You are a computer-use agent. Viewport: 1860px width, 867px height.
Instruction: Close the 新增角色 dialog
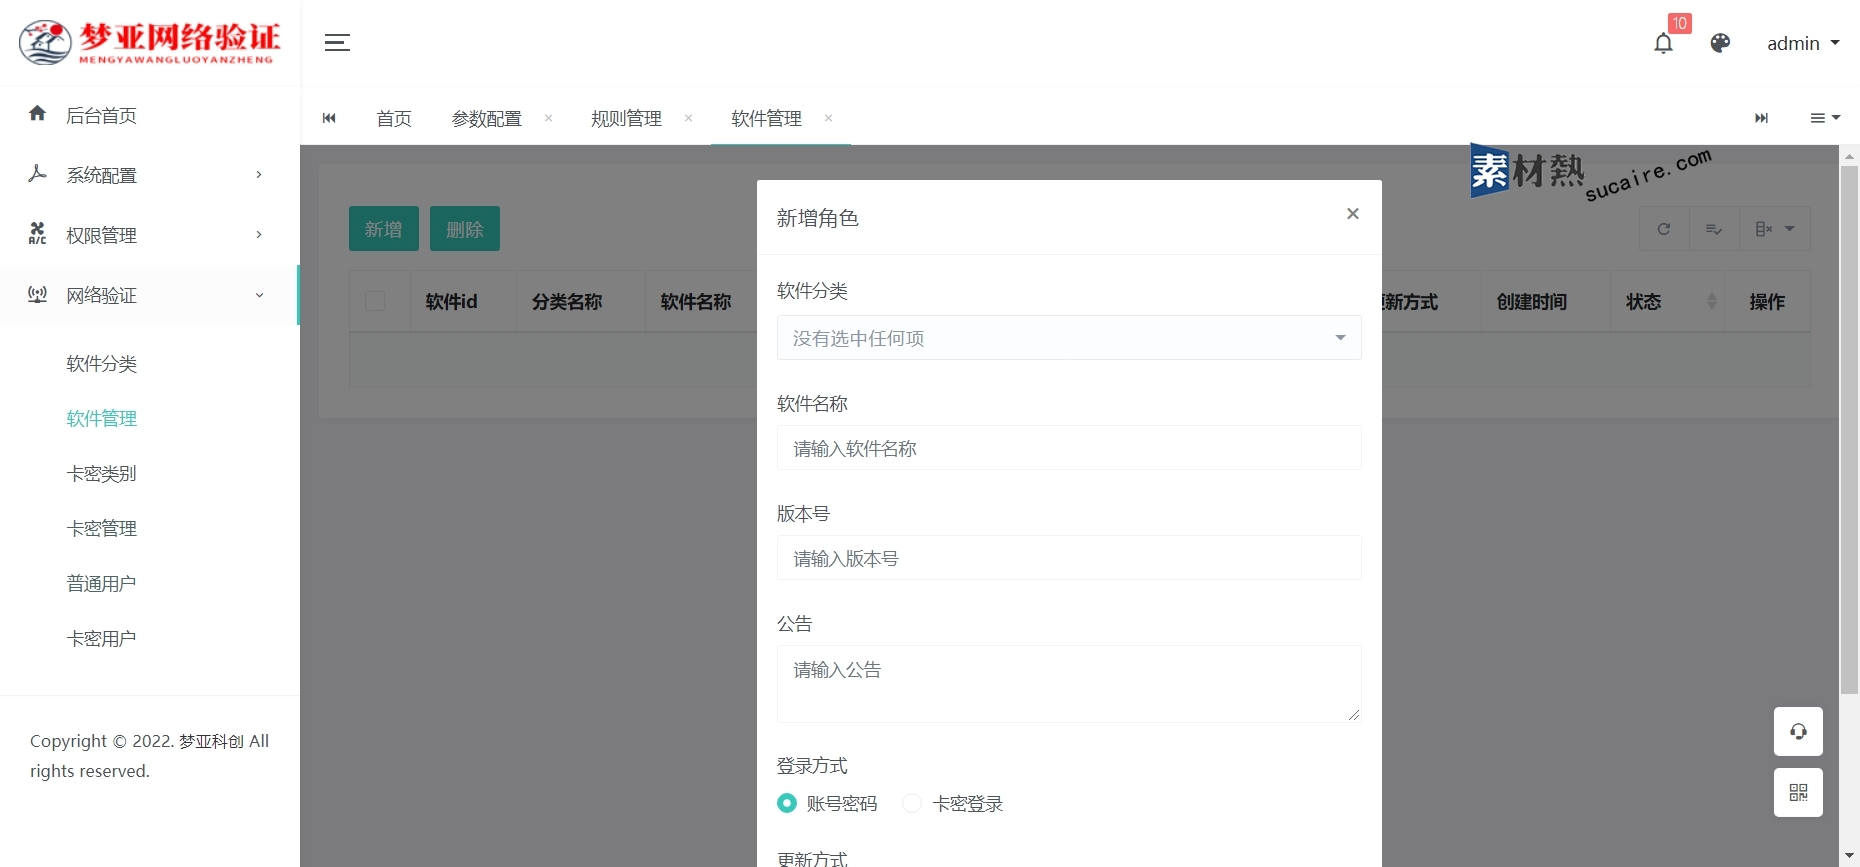[x=1352, y=214]
